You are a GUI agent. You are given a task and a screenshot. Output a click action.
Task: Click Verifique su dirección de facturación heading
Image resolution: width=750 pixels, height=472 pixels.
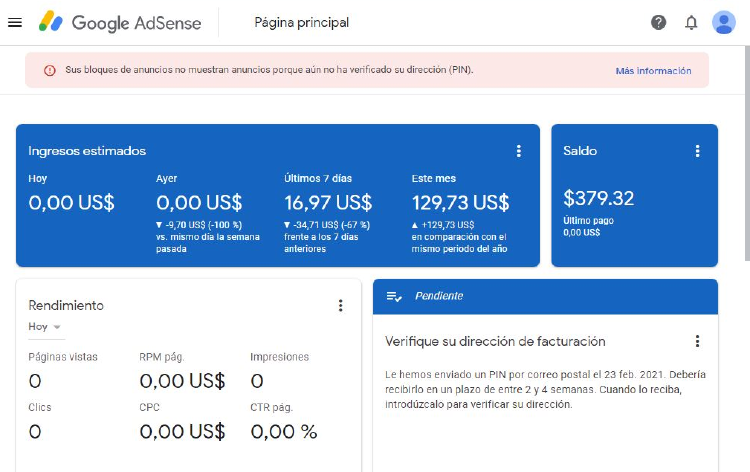495,341
